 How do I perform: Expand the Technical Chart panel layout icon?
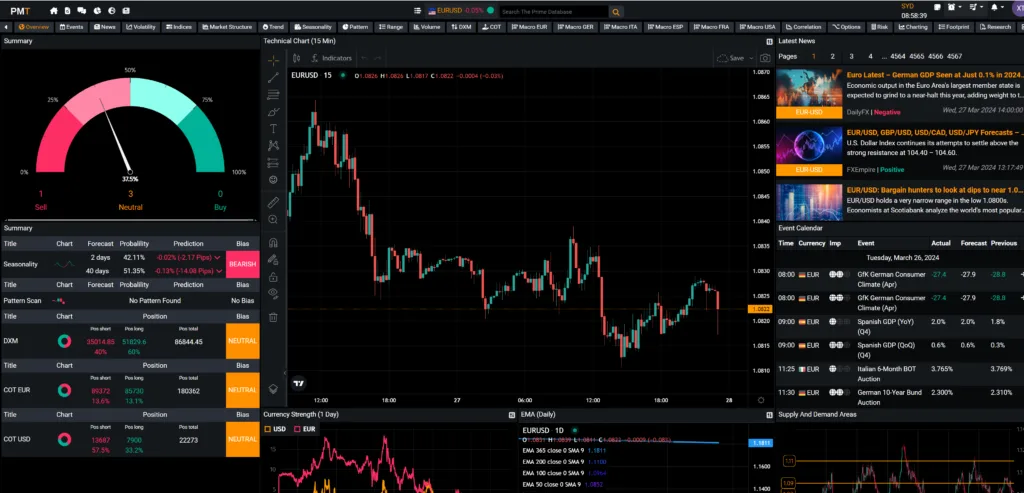coord(769,41)
